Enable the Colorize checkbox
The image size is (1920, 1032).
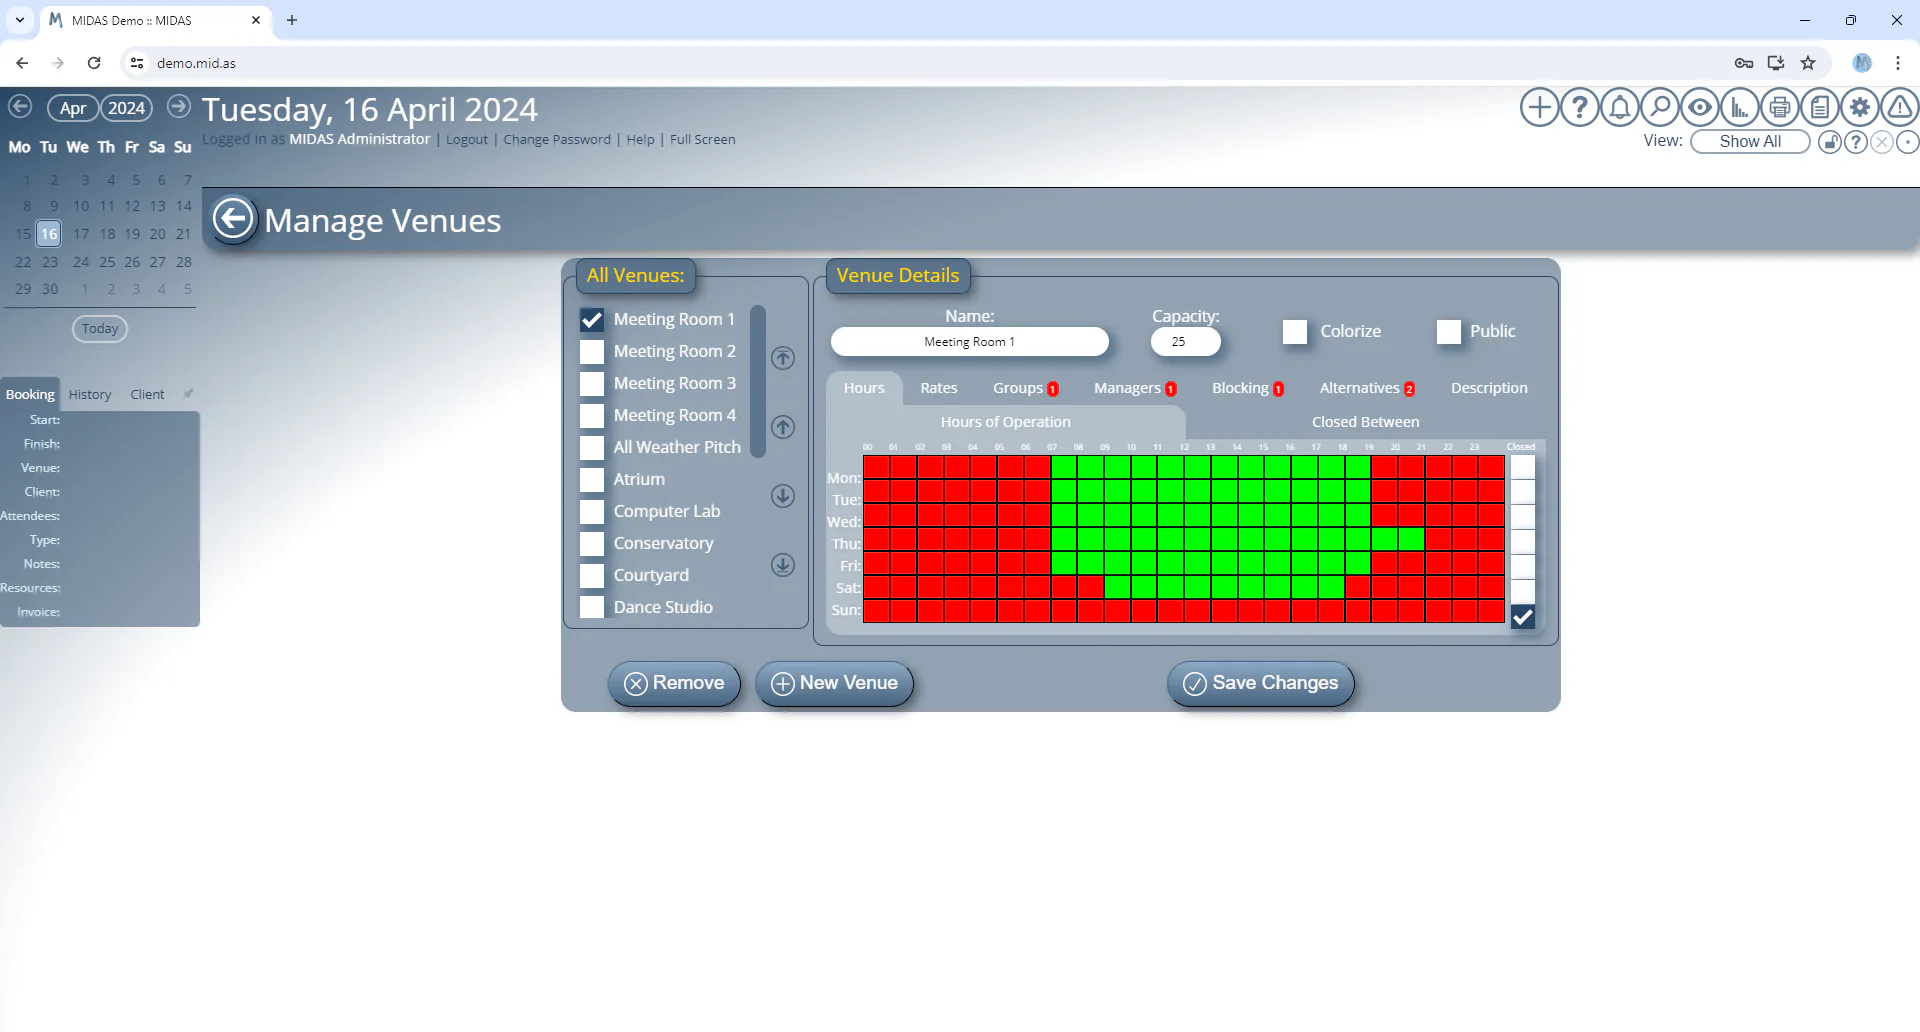[1295, 332]
